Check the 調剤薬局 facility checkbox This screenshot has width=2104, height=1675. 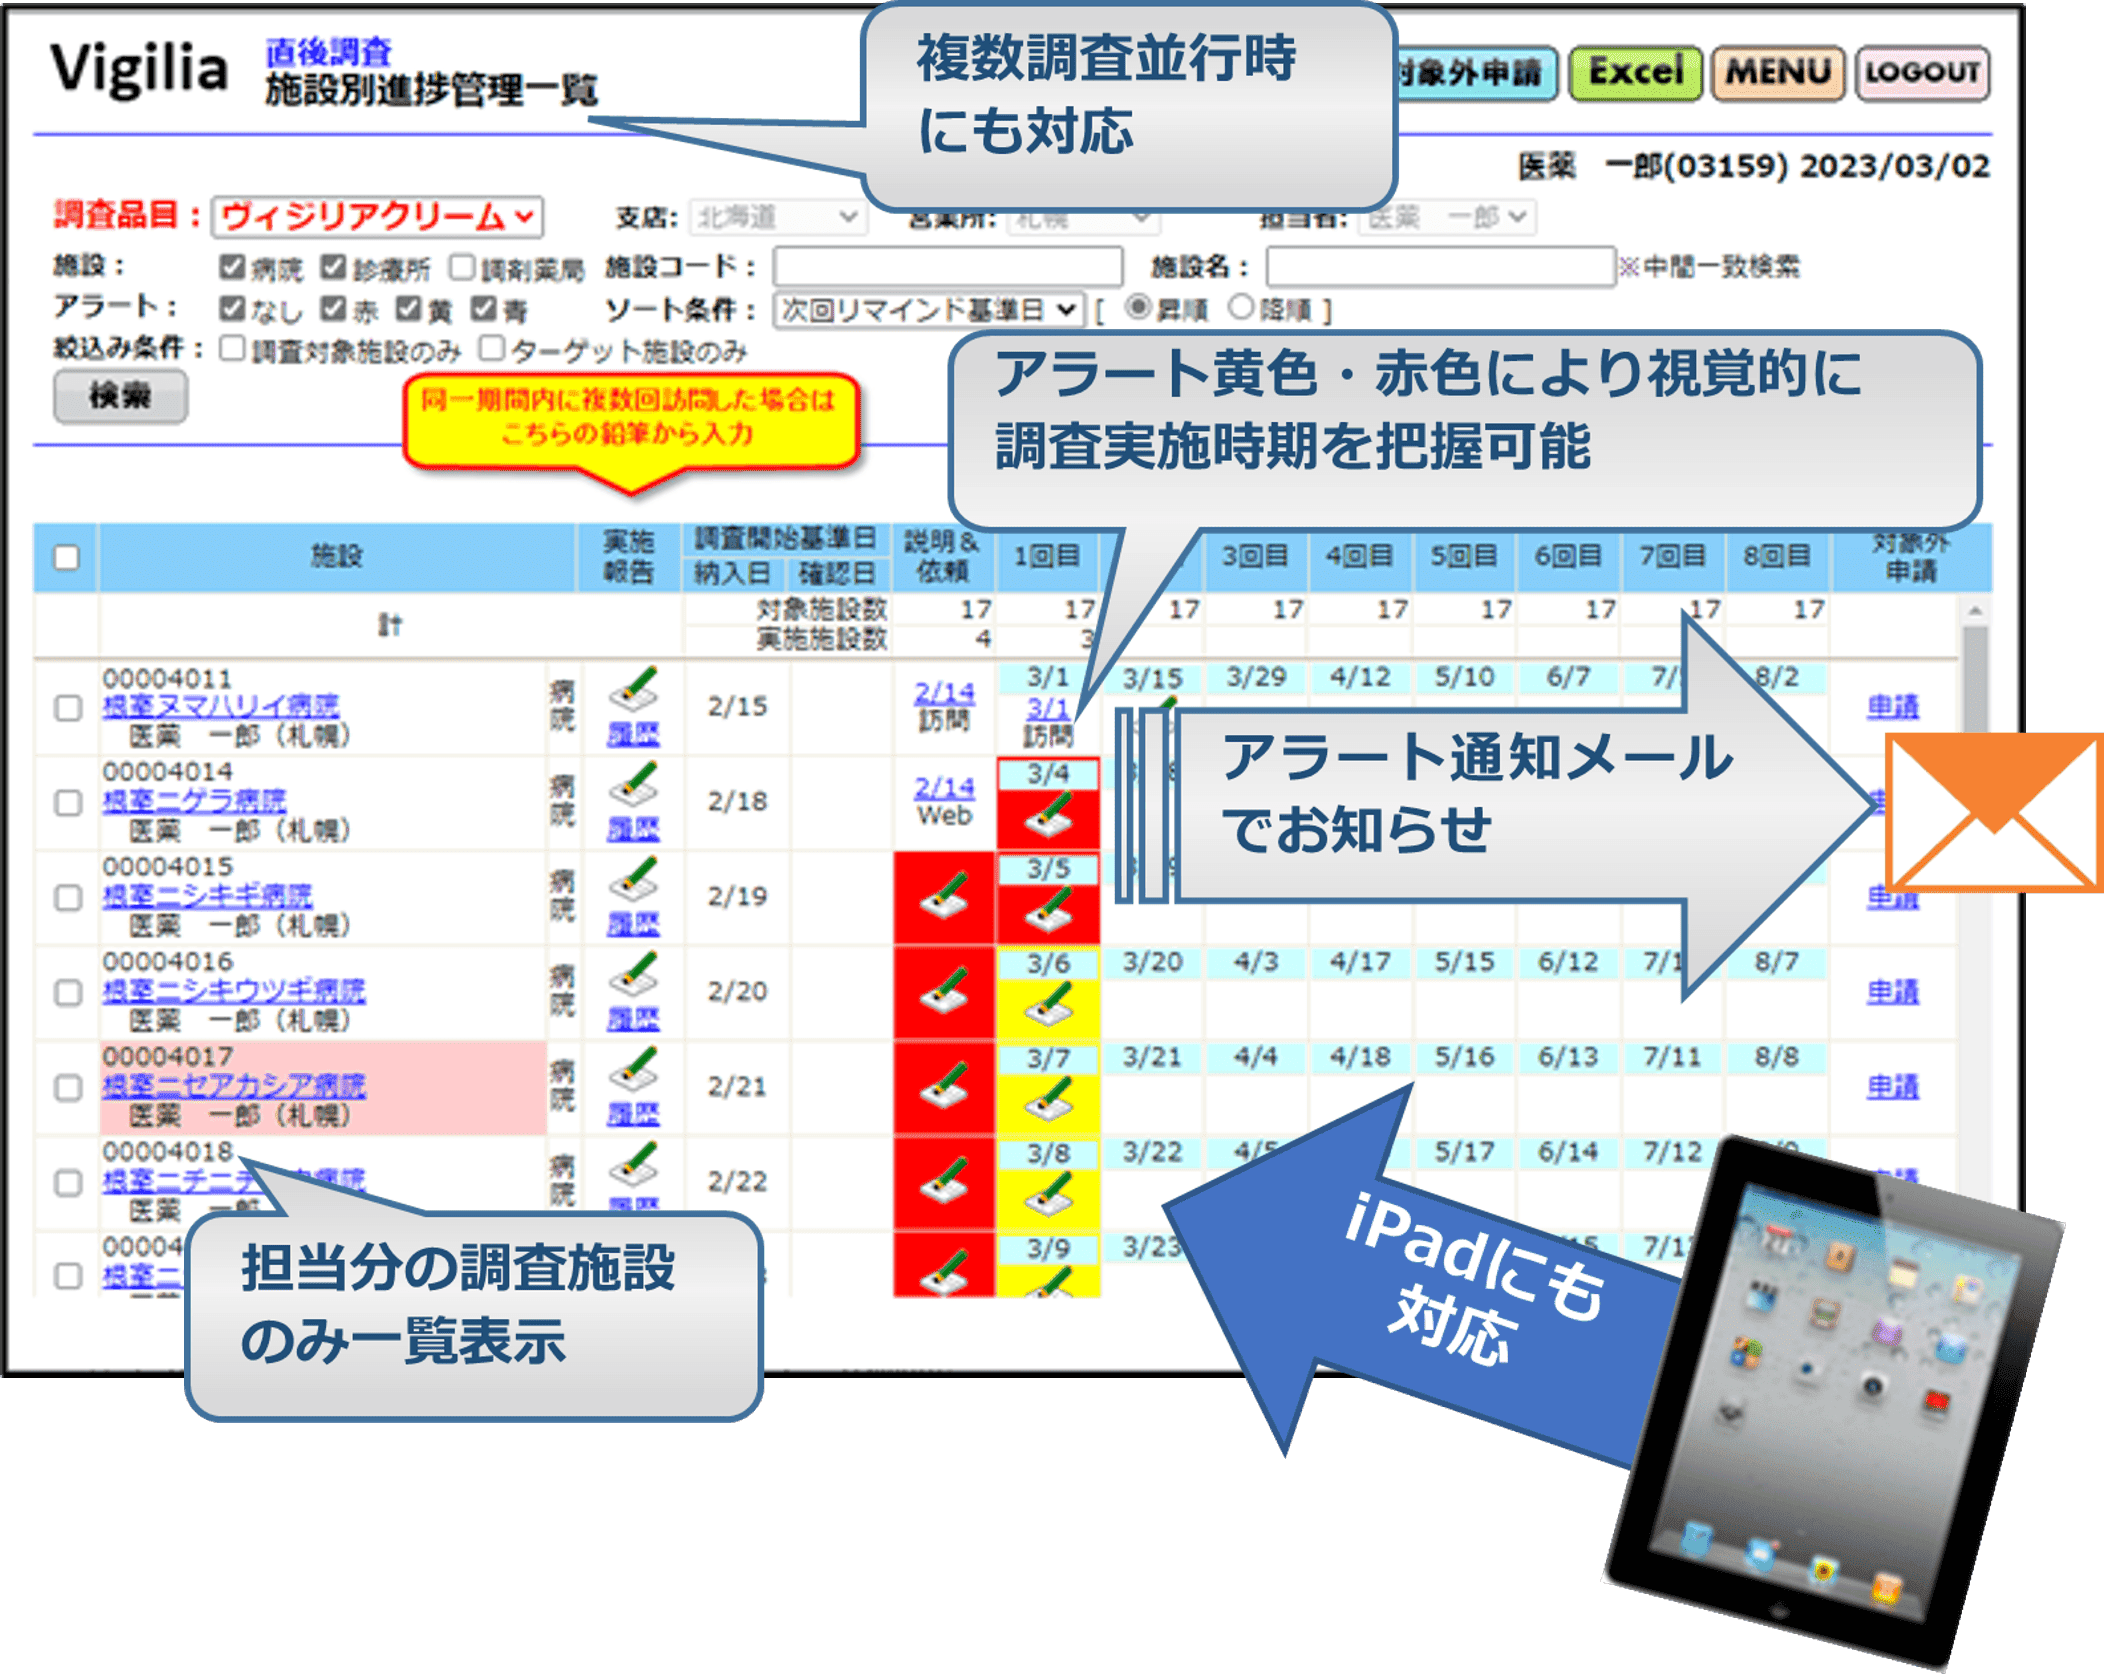(461, 267)
